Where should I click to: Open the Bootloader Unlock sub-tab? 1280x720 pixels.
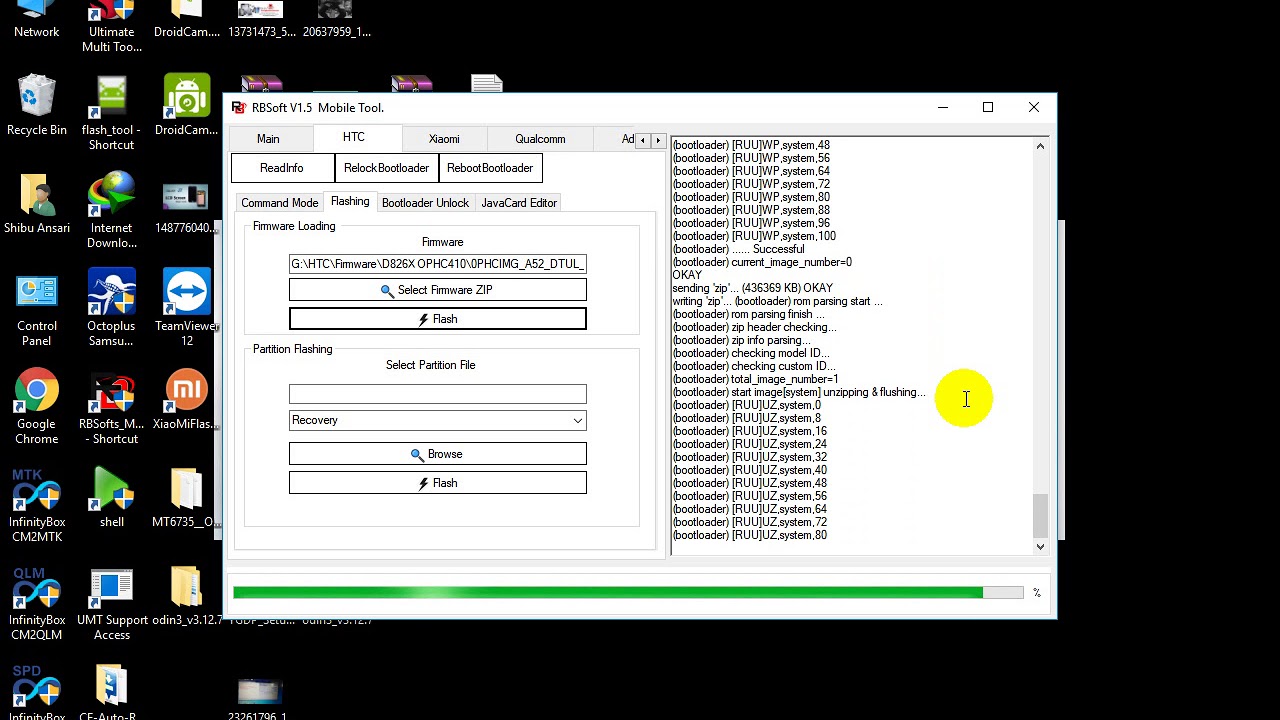tap(425, 203)
